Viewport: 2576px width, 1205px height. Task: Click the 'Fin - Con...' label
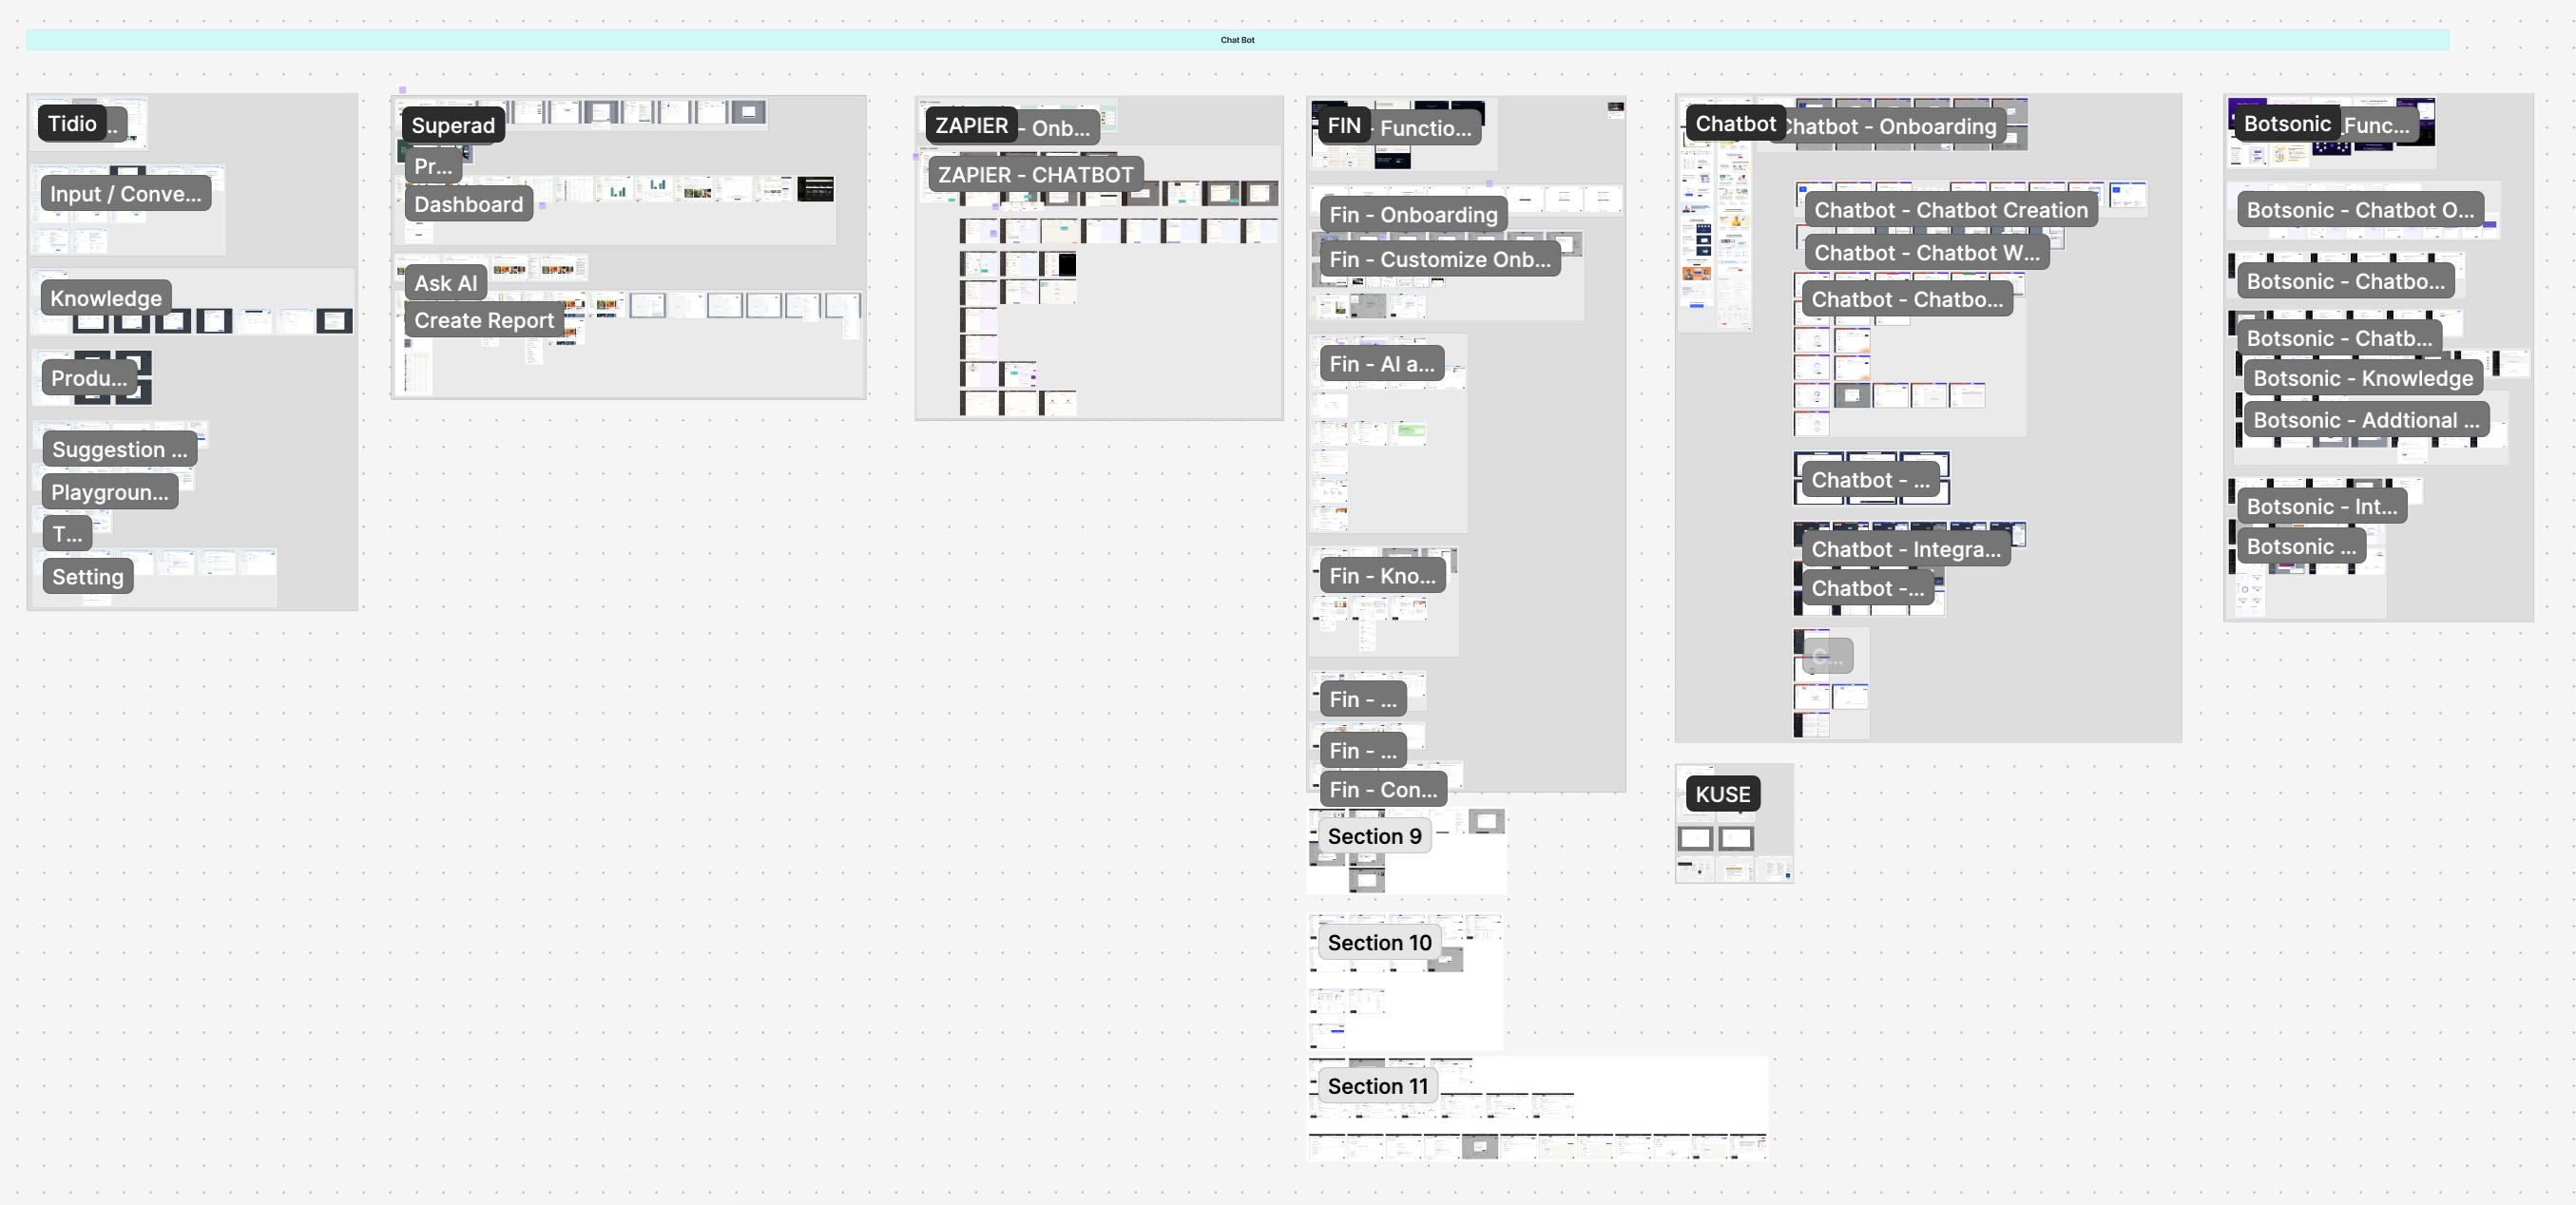(x=1383, y=789)
